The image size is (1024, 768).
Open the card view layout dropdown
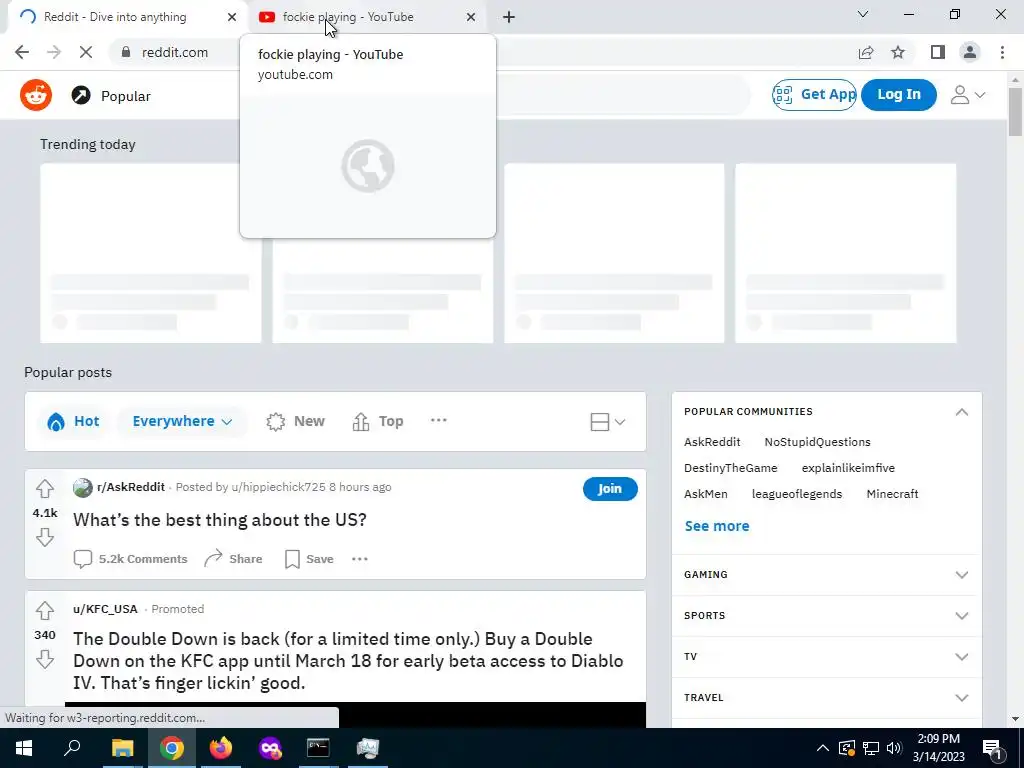[607, 422]
